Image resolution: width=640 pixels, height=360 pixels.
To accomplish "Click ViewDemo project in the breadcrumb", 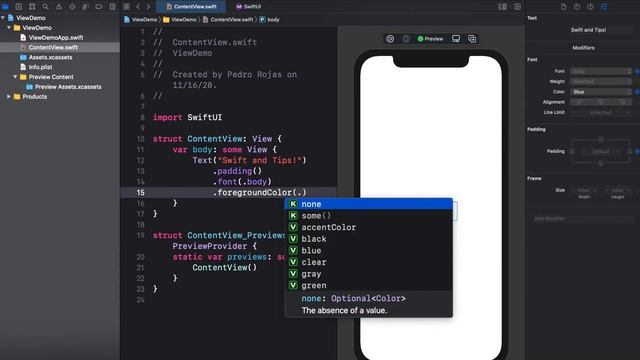I will [x=140, y=20].
